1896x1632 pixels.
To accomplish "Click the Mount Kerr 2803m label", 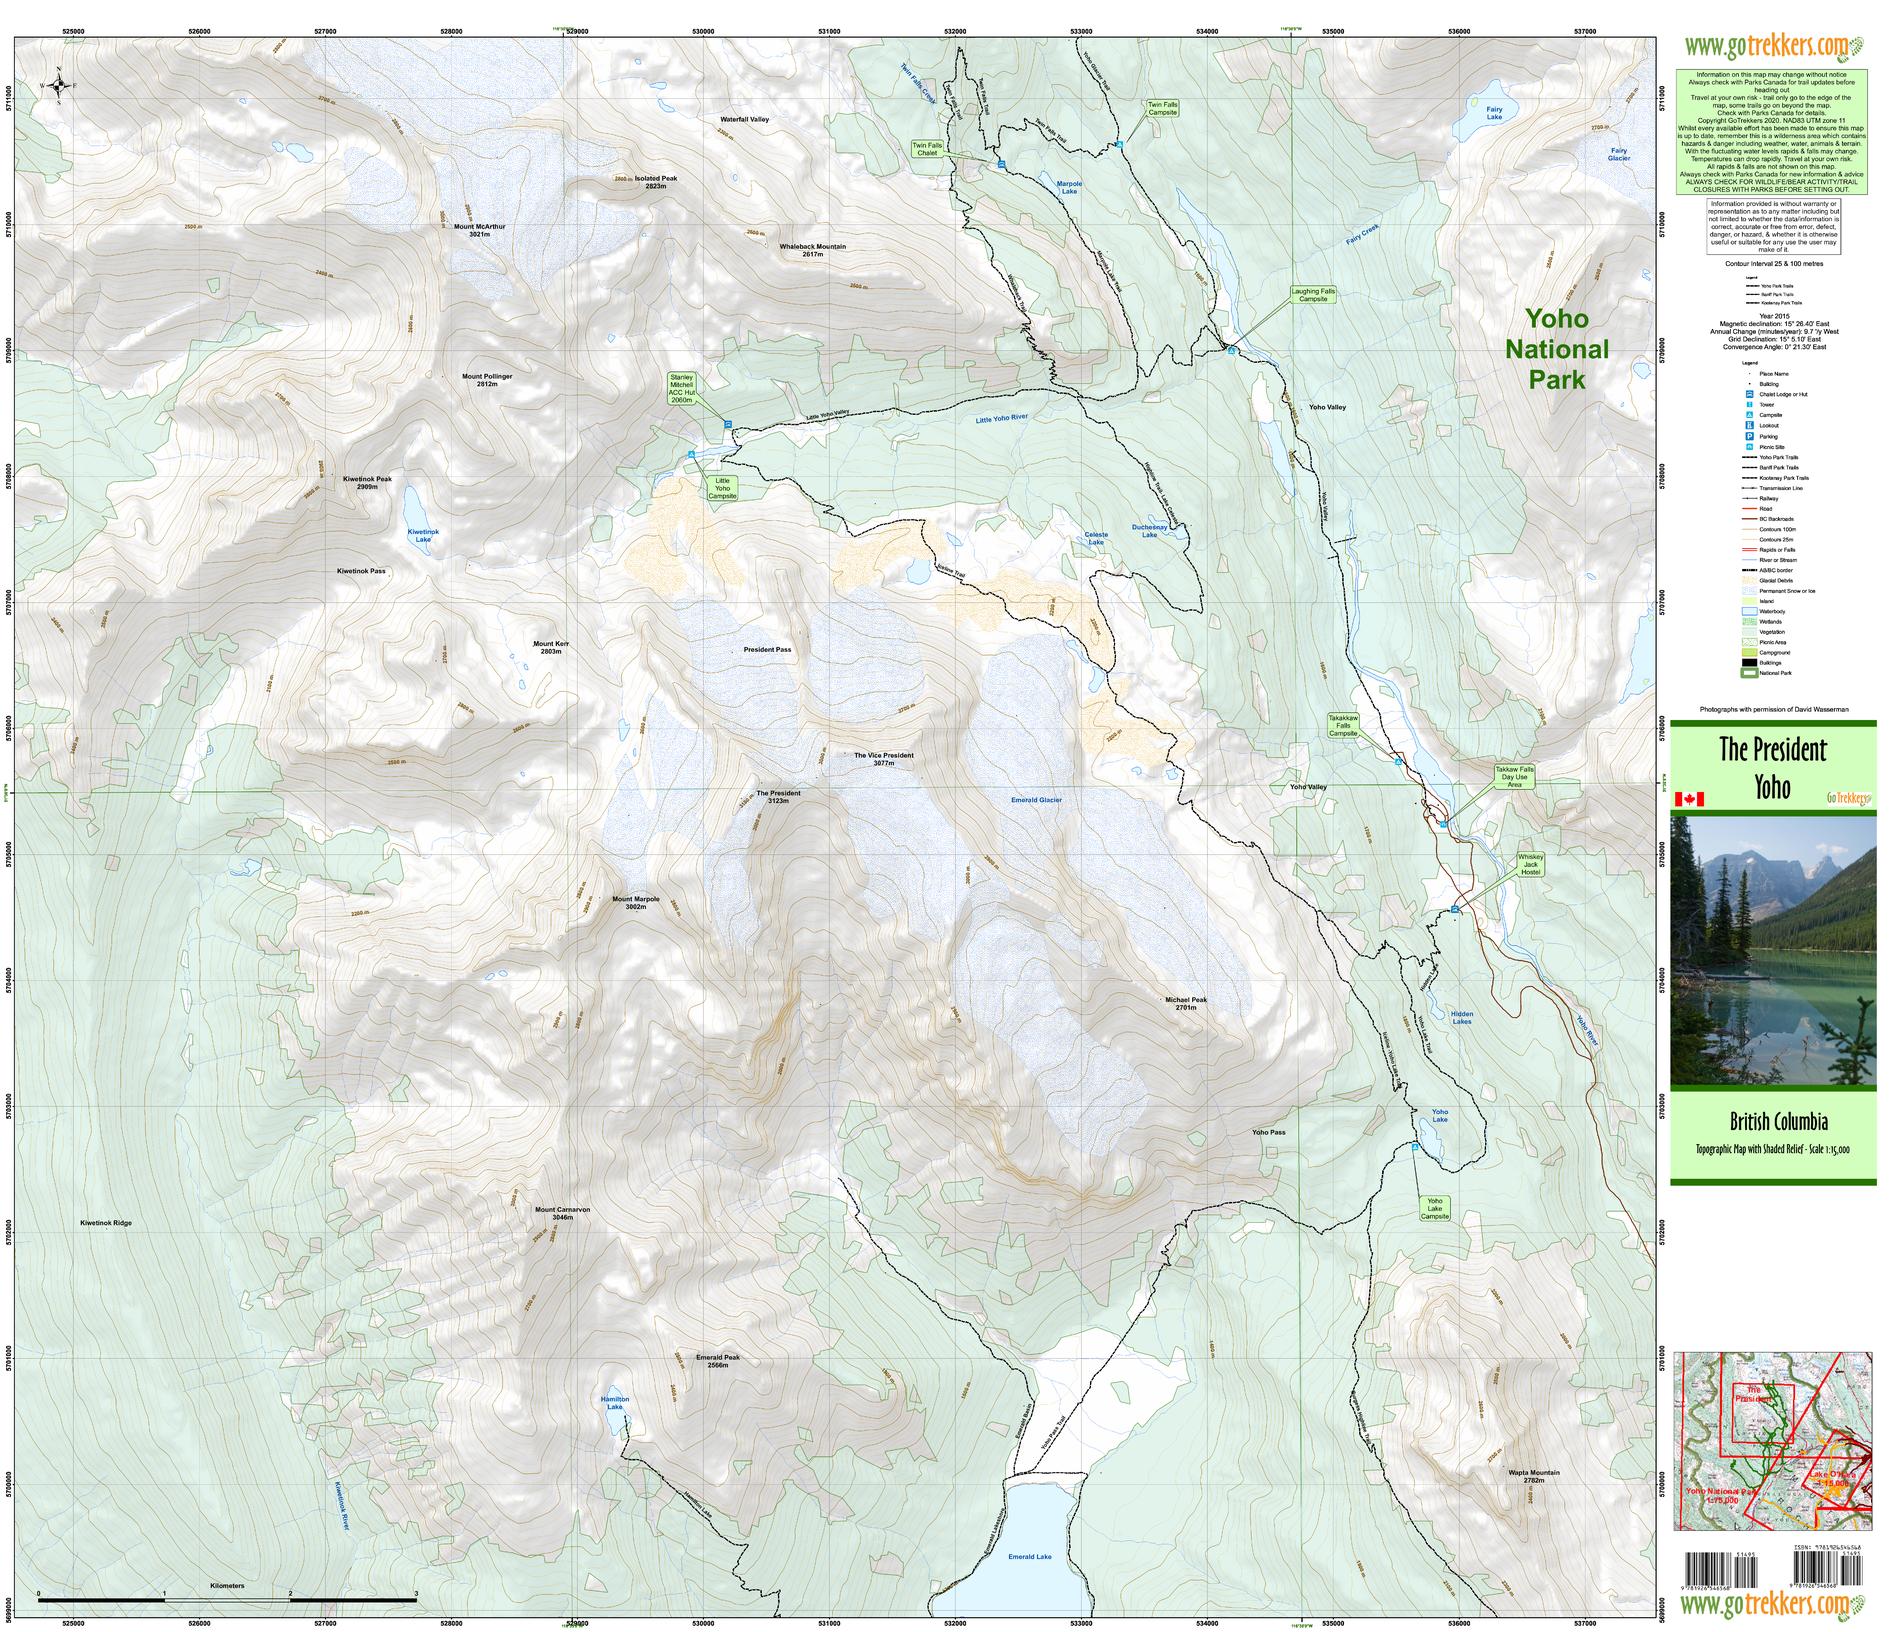I will 551,647.
